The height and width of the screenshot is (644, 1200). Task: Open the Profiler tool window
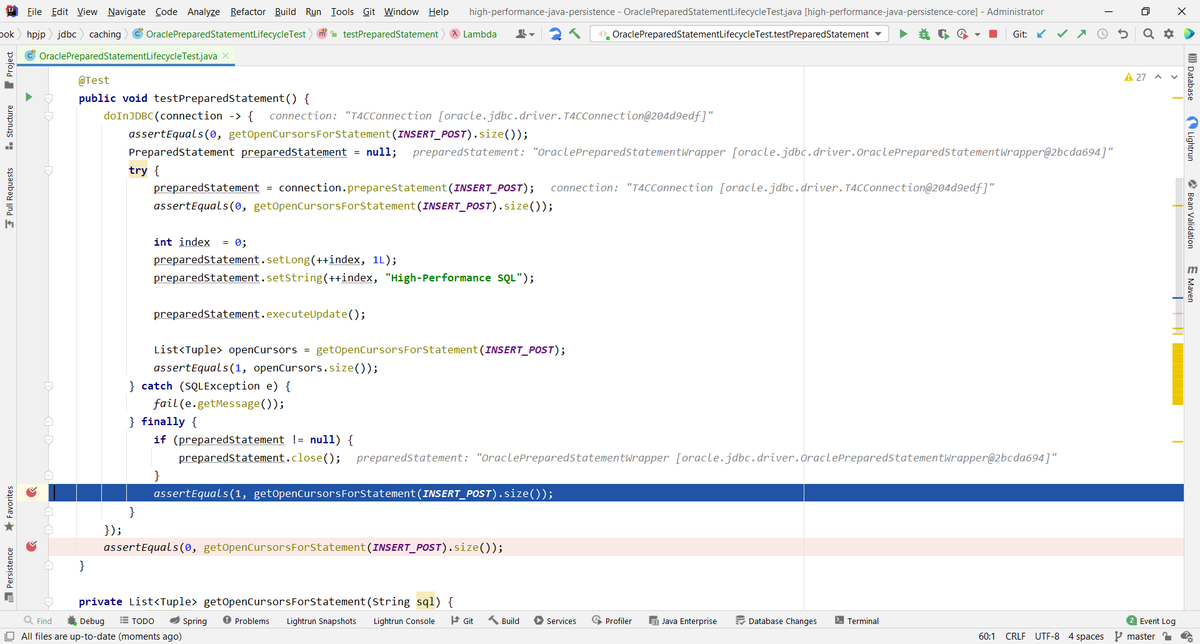[x=612, y=621]
